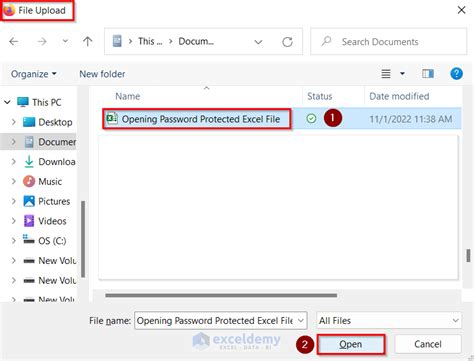The height and width of the screenshot is (361, 474).
Task: Click the Cancel button
Action: 428,344
